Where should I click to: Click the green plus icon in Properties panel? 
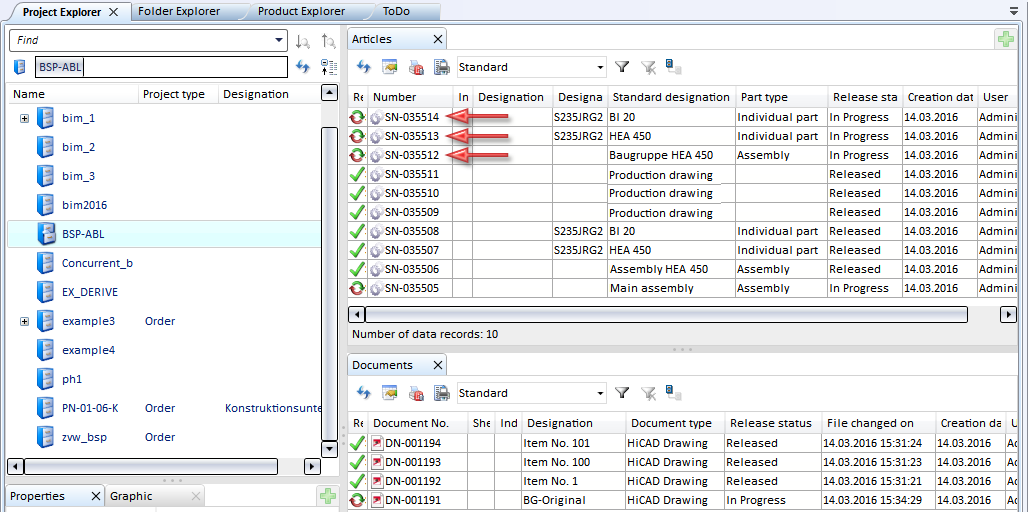coord(327,496)
